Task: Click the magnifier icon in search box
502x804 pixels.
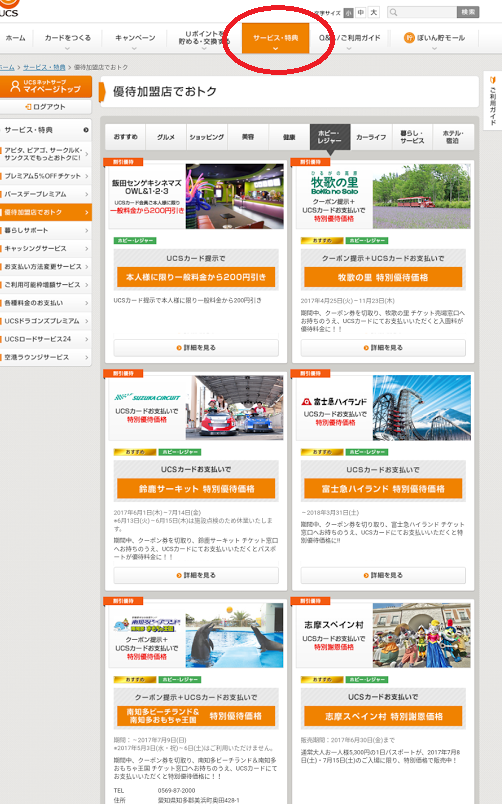Action: tap(393, 12)
